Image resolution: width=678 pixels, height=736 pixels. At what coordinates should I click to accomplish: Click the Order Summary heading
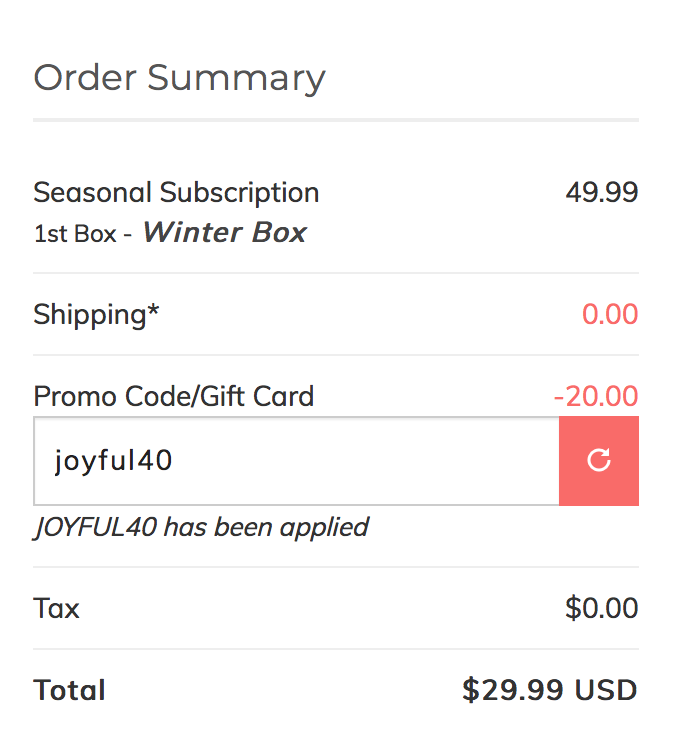point(179,79)
